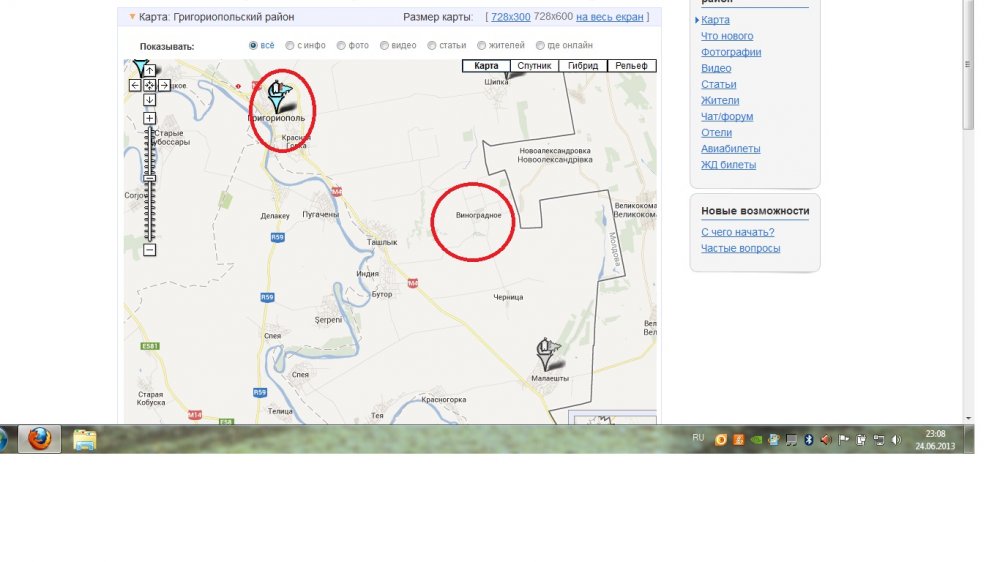Viewport: 1000px width, 562px height.
Task: Switch the map to Спутник view
Action: coord(534,66)
